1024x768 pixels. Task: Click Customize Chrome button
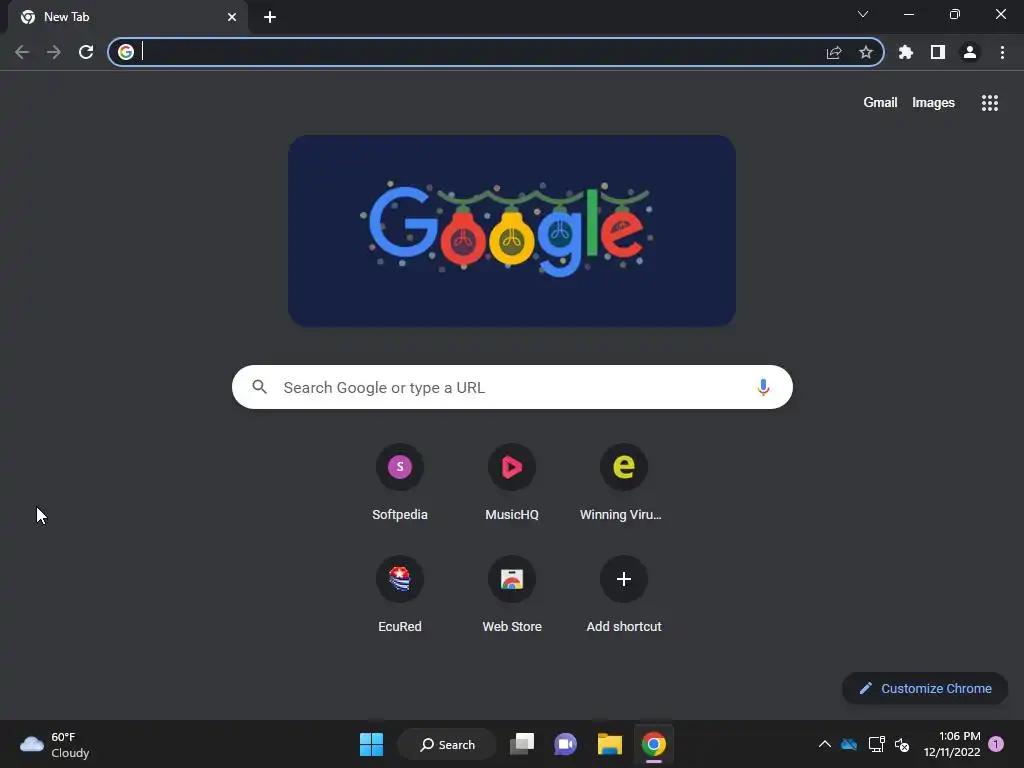tap(925, 688)
